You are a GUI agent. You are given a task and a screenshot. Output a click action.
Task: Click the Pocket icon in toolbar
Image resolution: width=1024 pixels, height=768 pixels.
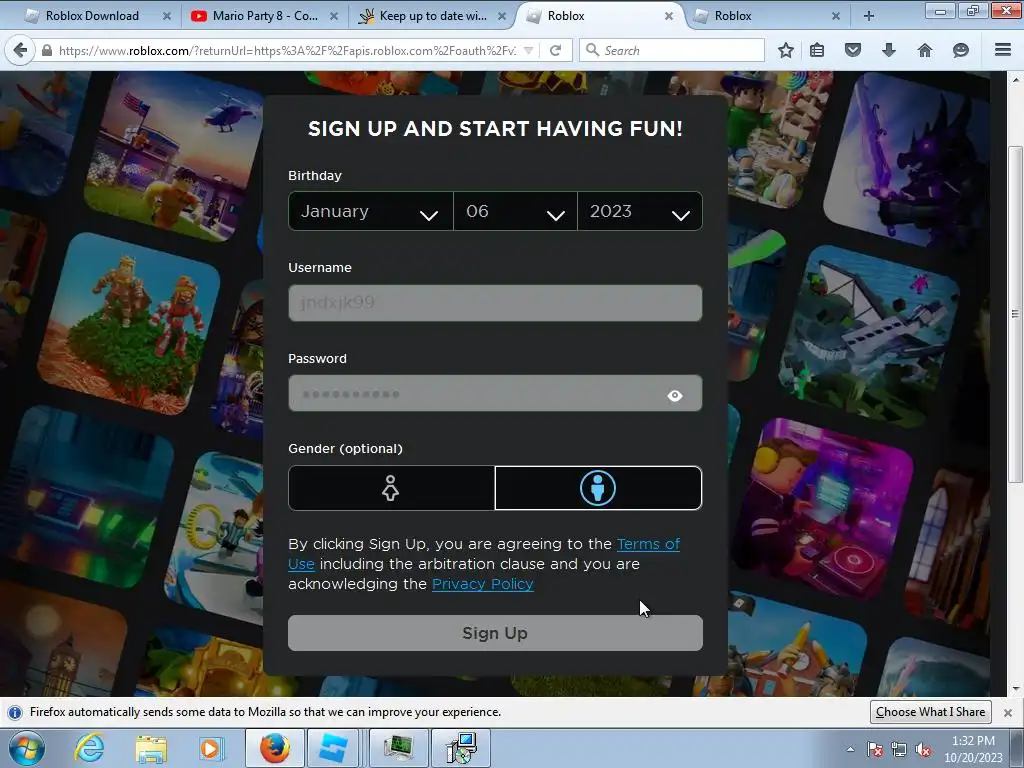(x=853, y=50)
